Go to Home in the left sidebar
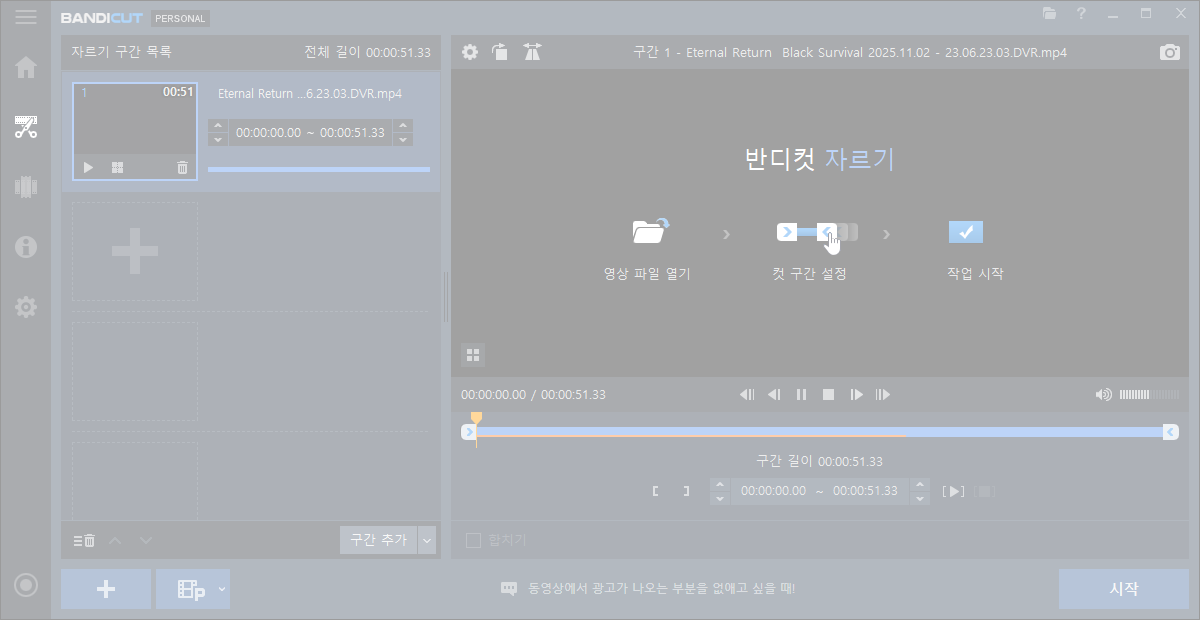The width and height of the screenshot is (1200, 620). (x=26, y=67)
